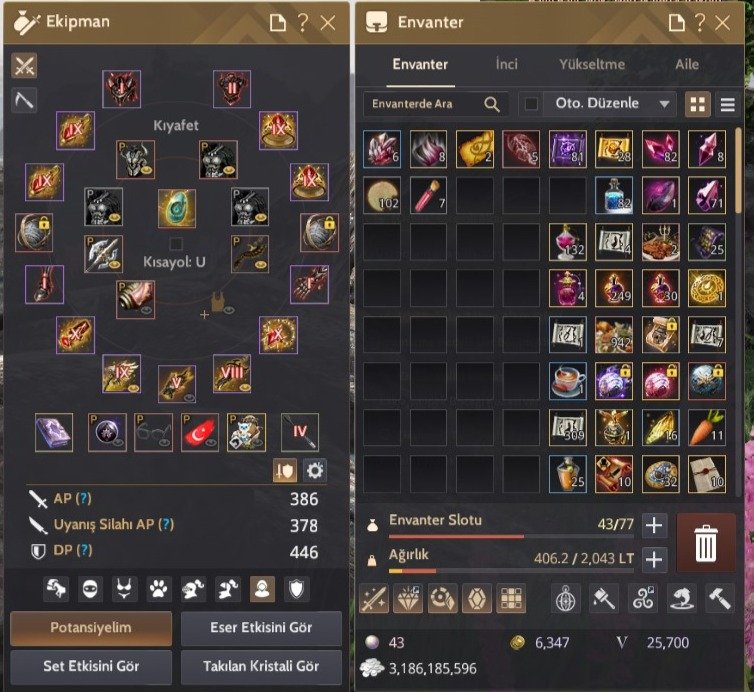Open the Yükseltme tab
This screenshot has height=692, width=754.
(x=592, y=64)
